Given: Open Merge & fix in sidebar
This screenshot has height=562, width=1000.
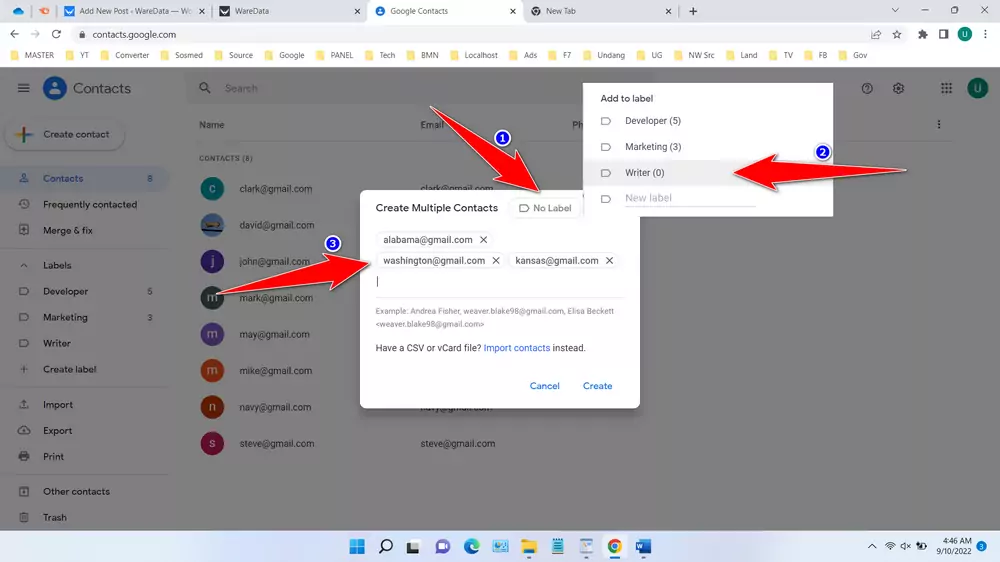Looking at the screenshot, I should (67, 230).
